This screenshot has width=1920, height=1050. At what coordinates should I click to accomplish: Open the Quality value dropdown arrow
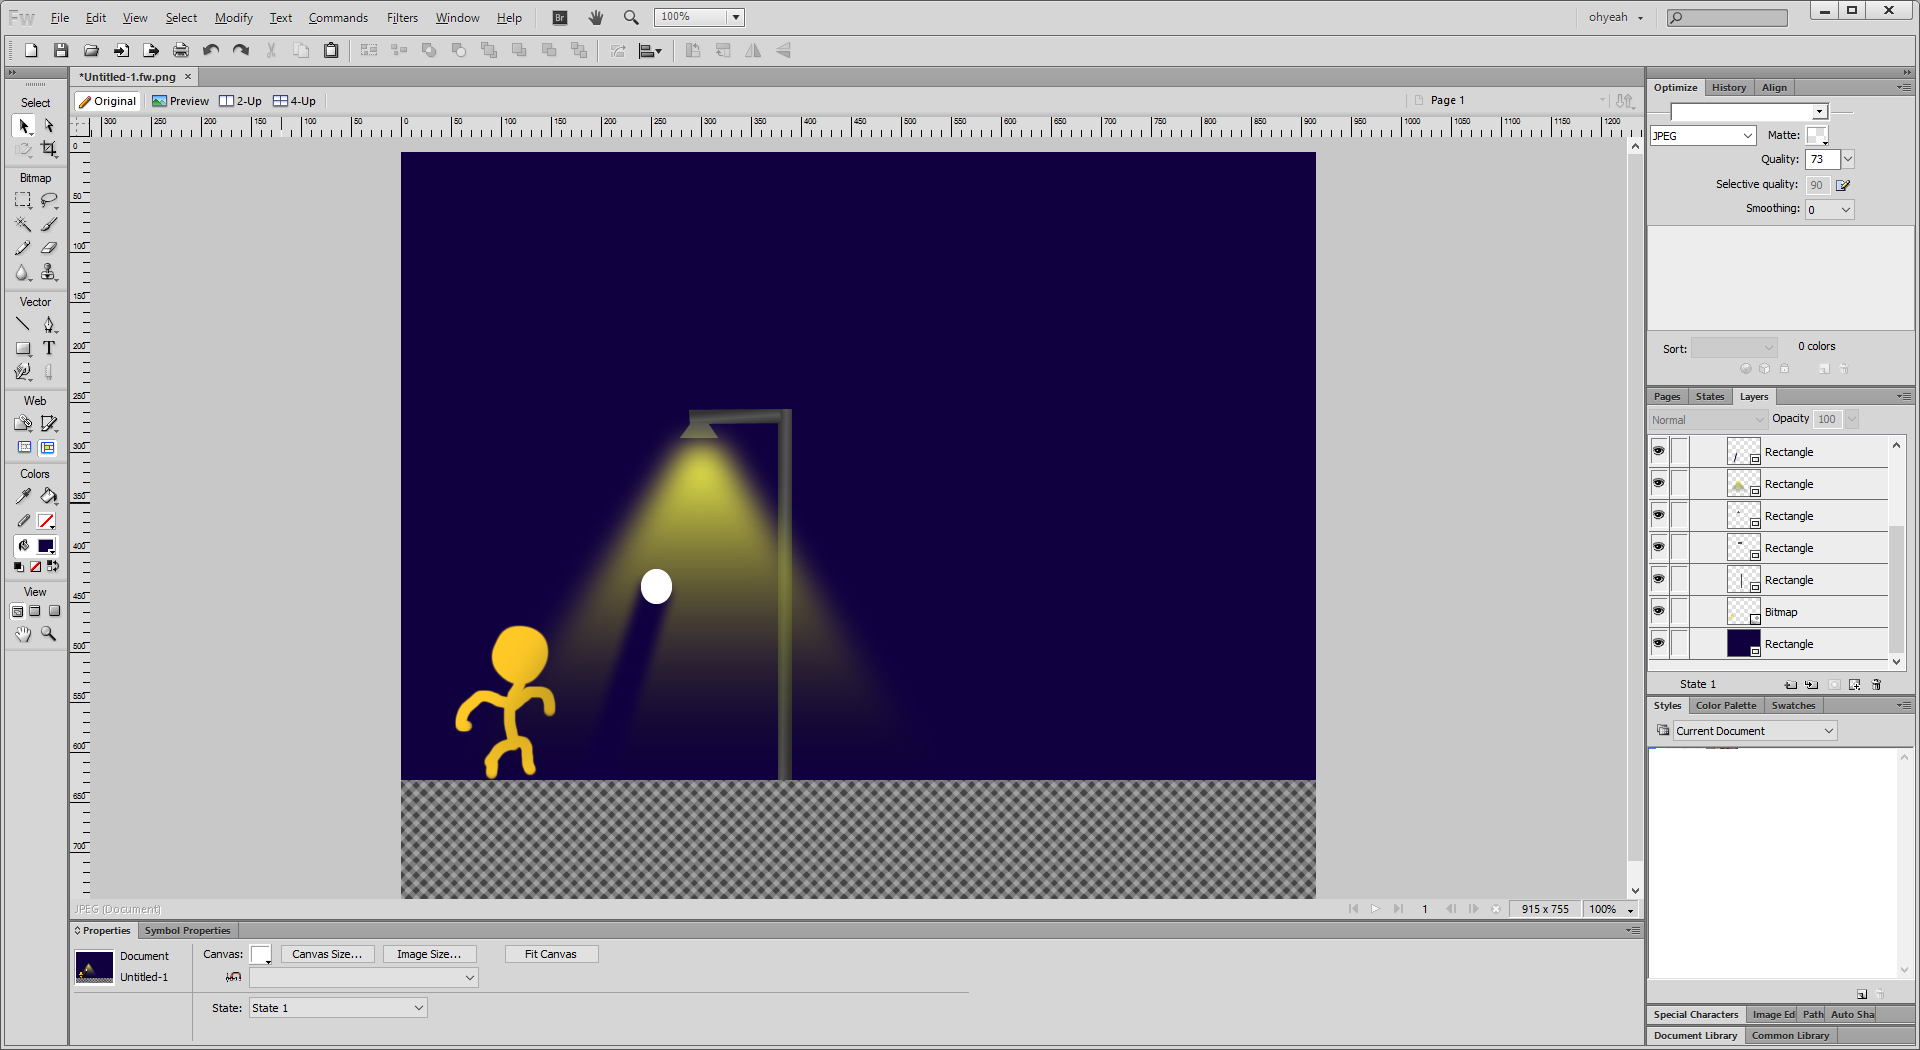(x=1848, y=160)
